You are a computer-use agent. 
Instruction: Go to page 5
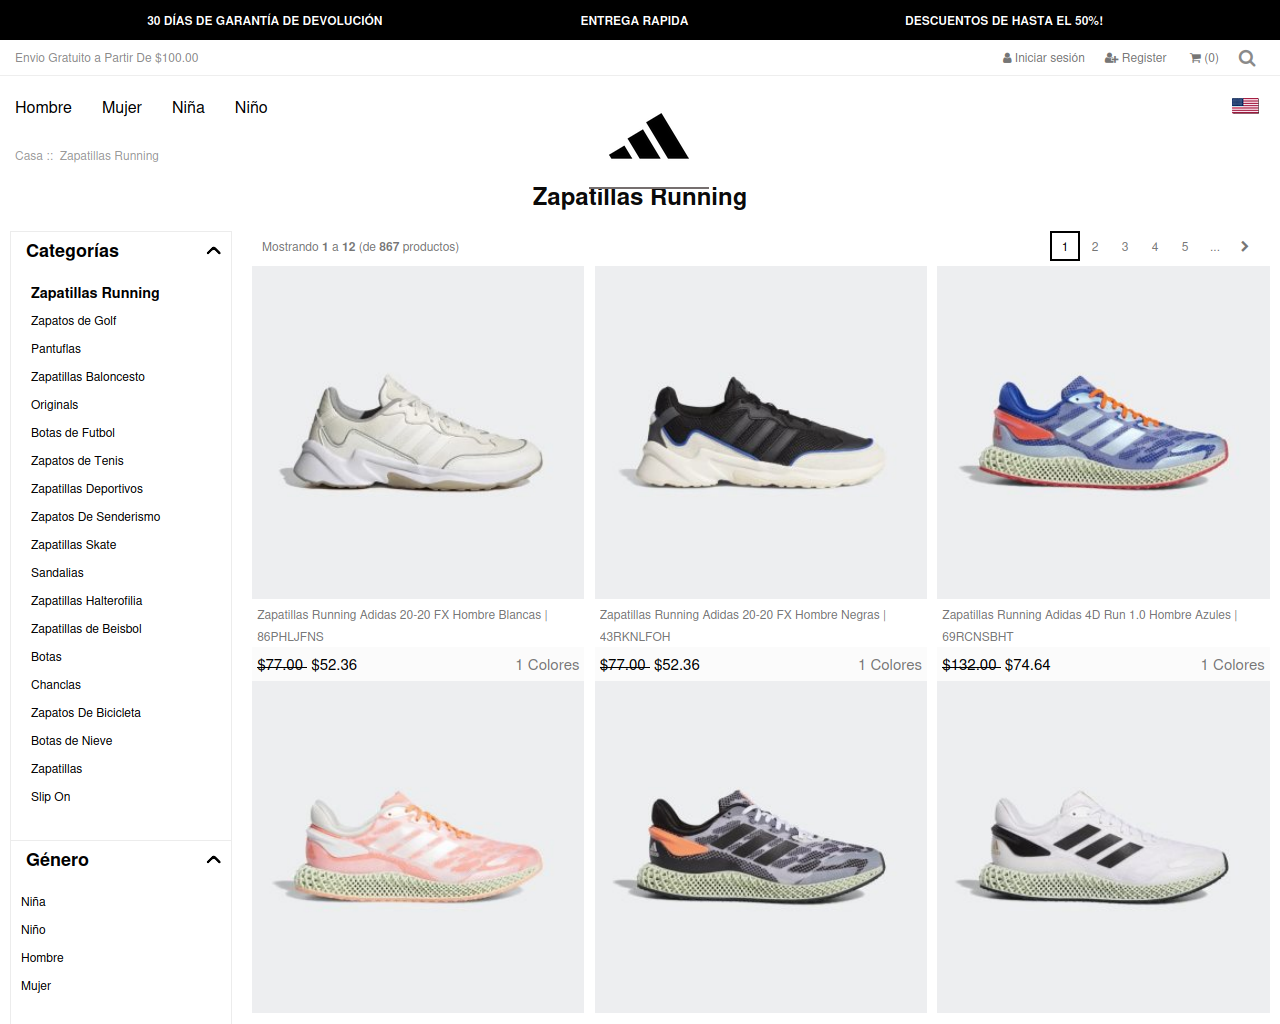[x=1185, y=246]
